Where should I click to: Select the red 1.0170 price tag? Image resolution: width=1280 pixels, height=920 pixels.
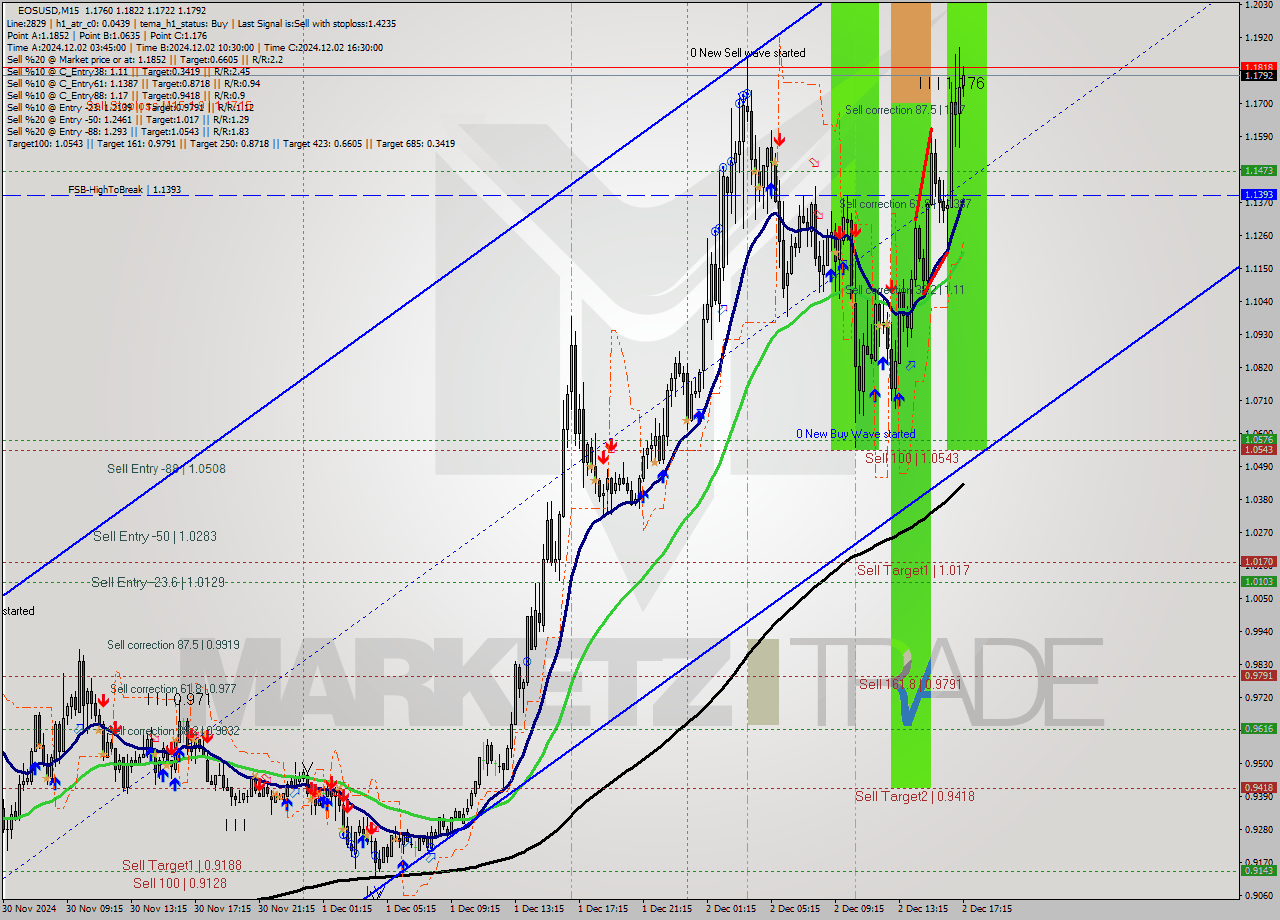click(1258, 562)
